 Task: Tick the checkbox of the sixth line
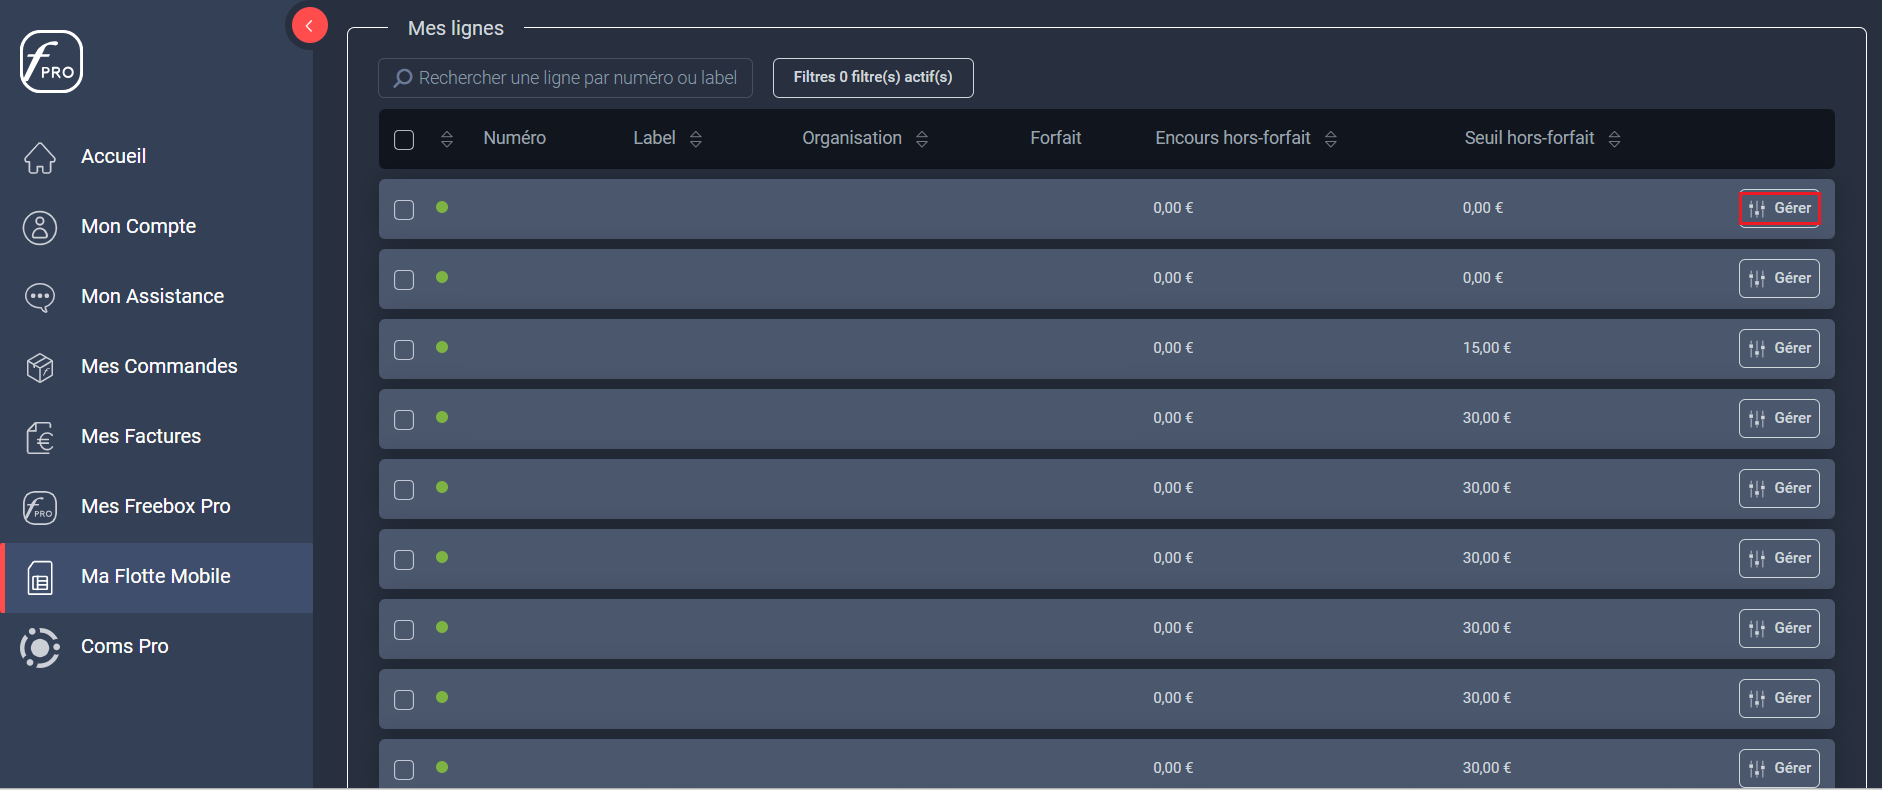(x=404, y=560)
